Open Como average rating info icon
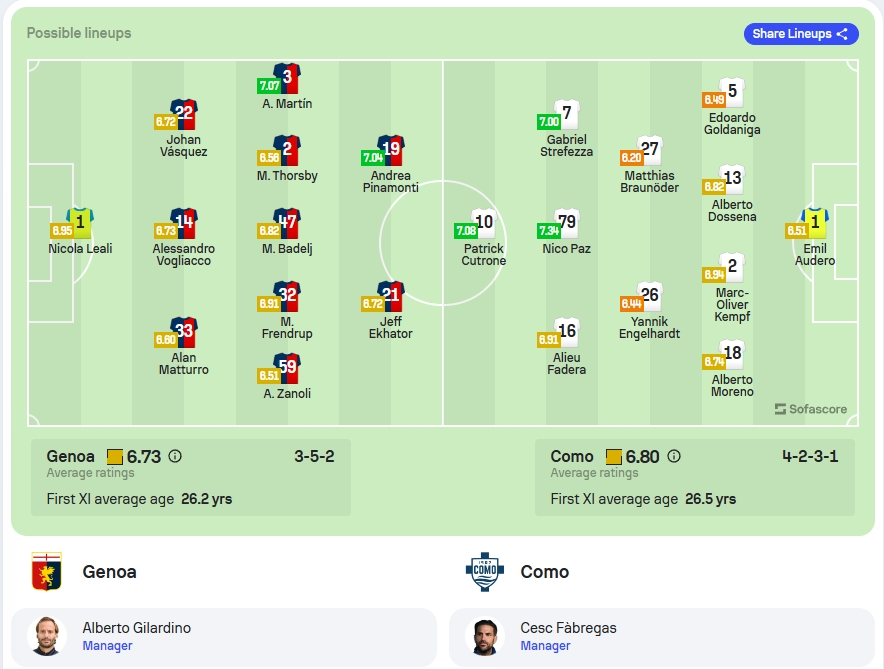 [674, 456]
